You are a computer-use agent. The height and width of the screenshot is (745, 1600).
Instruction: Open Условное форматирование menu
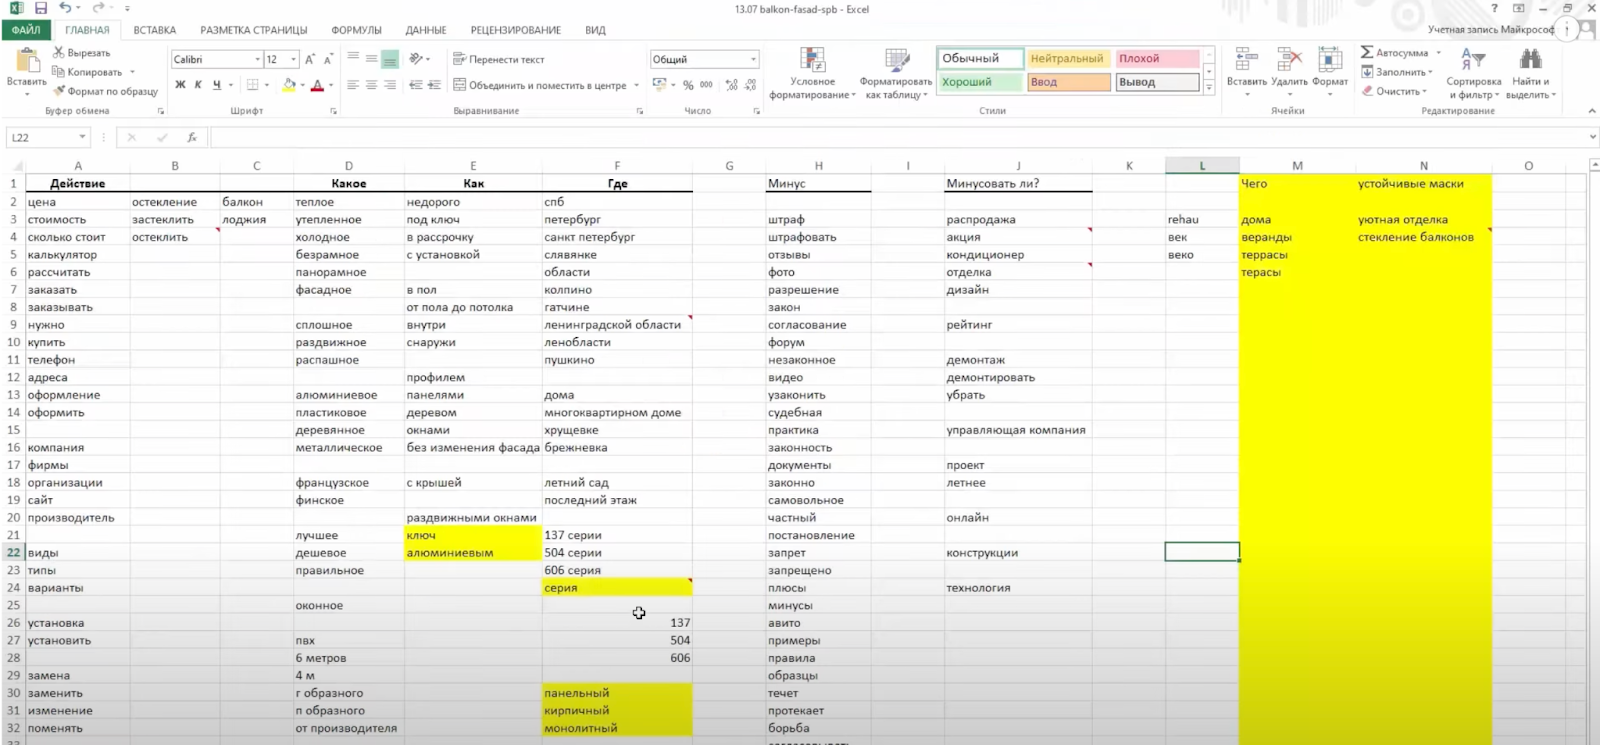[x=812, y=73]
